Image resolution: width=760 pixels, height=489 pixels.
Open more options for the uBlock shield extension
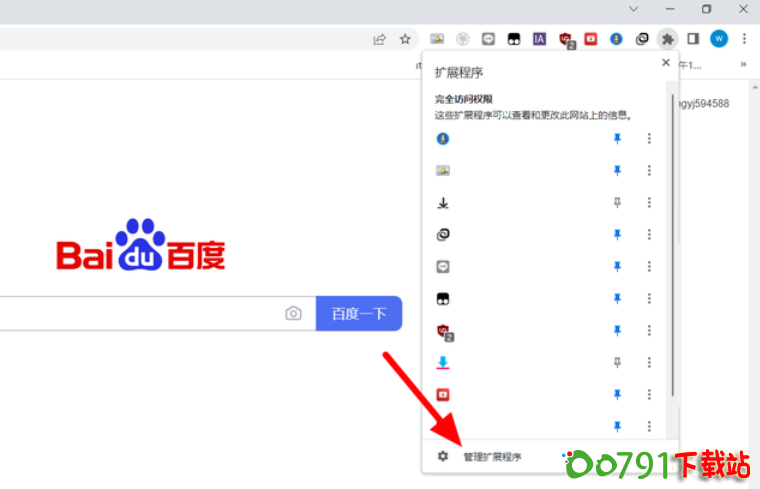[x=649, y=330]
